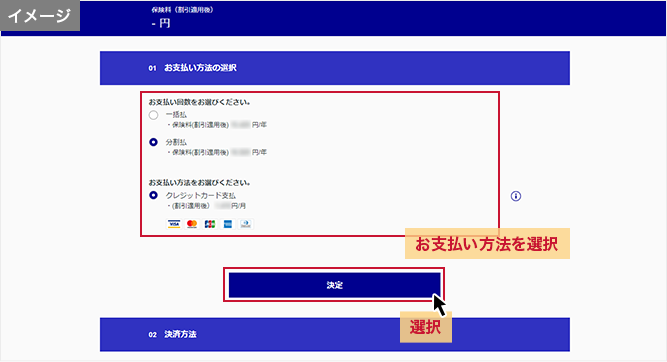The image size is (667, 362).
Task: Click the クレジットカード支払 label text
Action: (200, 195)
